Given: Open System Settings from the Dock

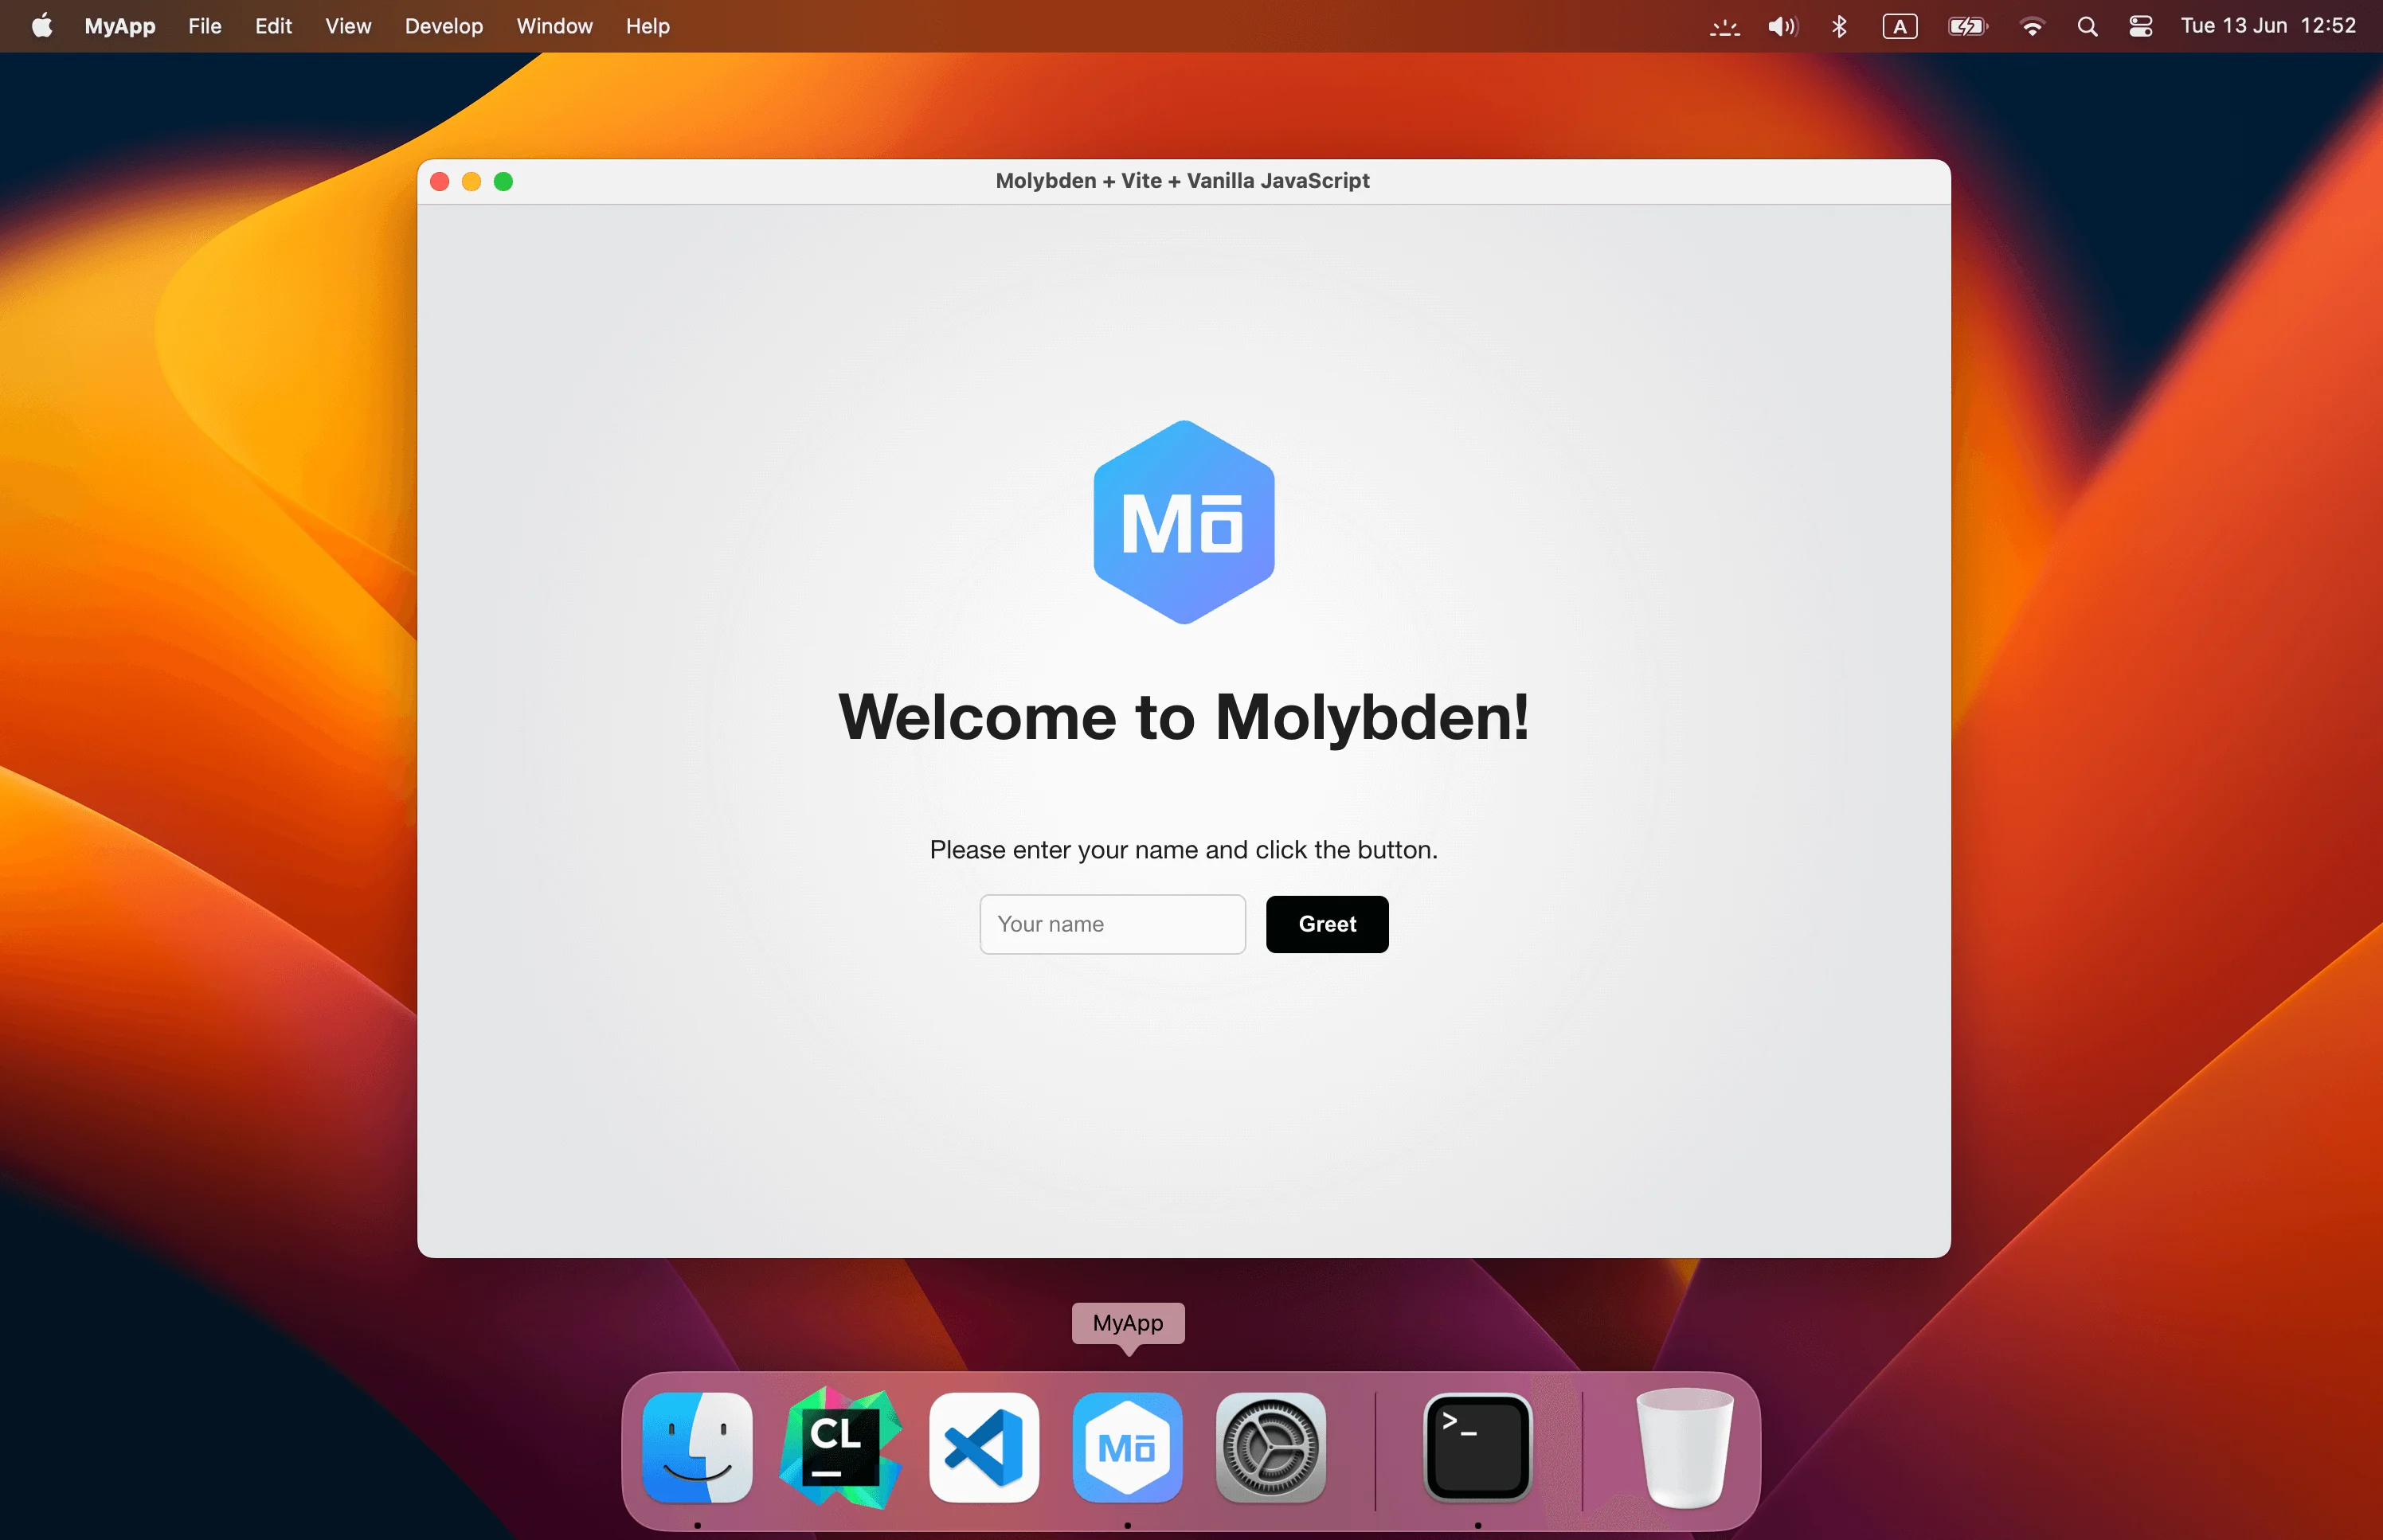Looking at the screenshot, I should (x=1271, y=1448).
